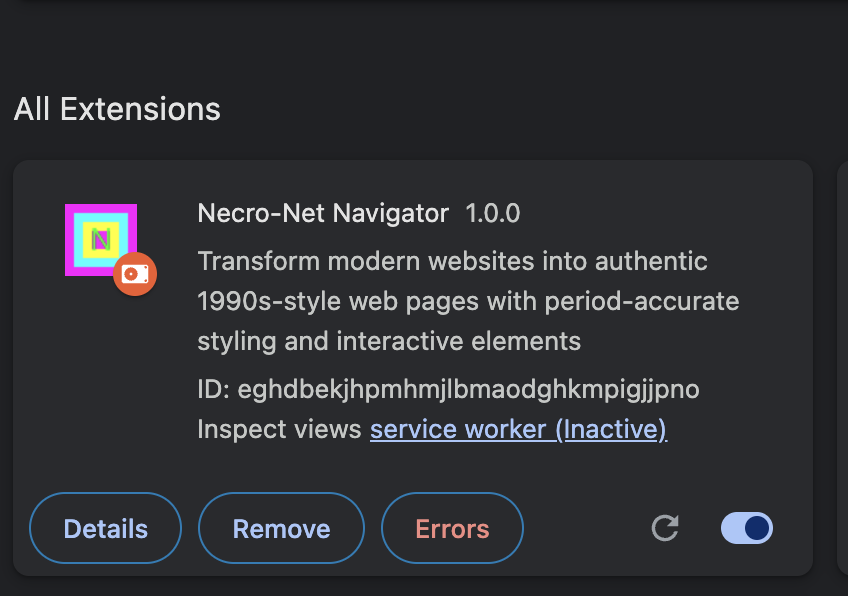Open the service worker (Inactive) link
Image resolution: width=848 pixels, height=596 pixels.
click(518, 430)
